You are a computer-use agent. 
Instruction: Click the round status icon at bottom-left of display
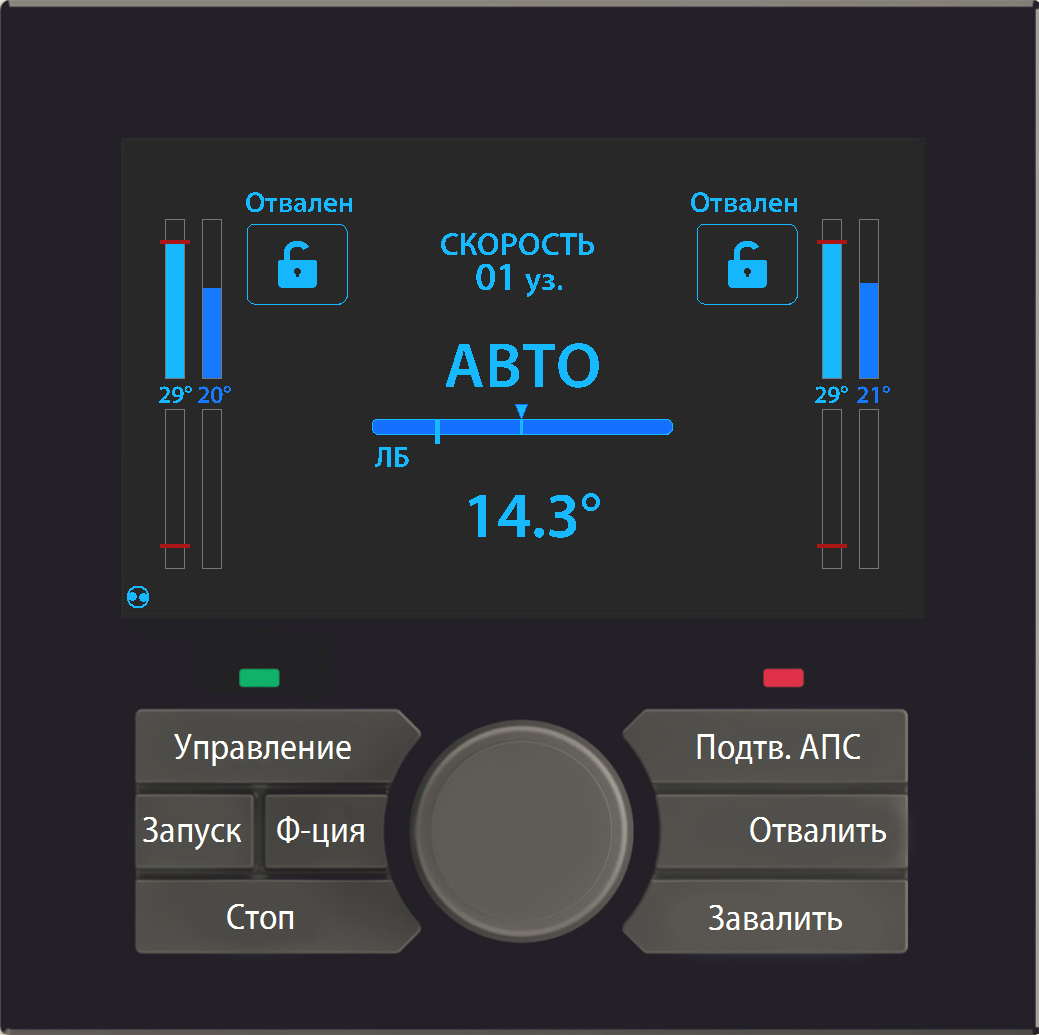[139, 597]
